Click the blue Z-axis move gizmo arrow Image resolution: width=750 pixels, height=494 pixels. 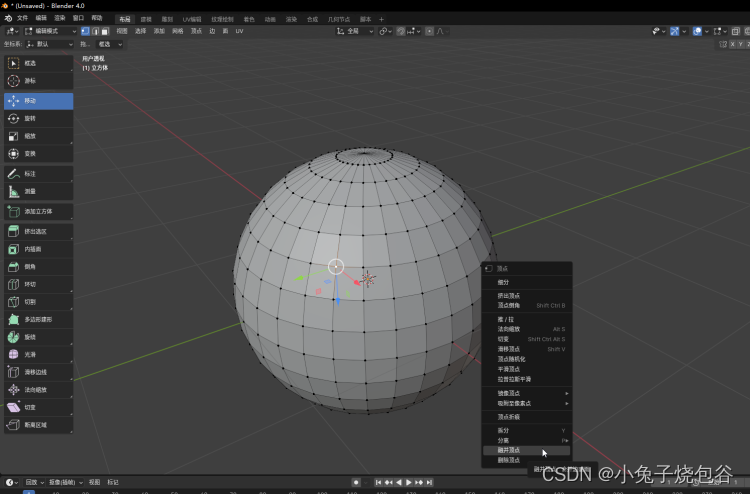338,301
